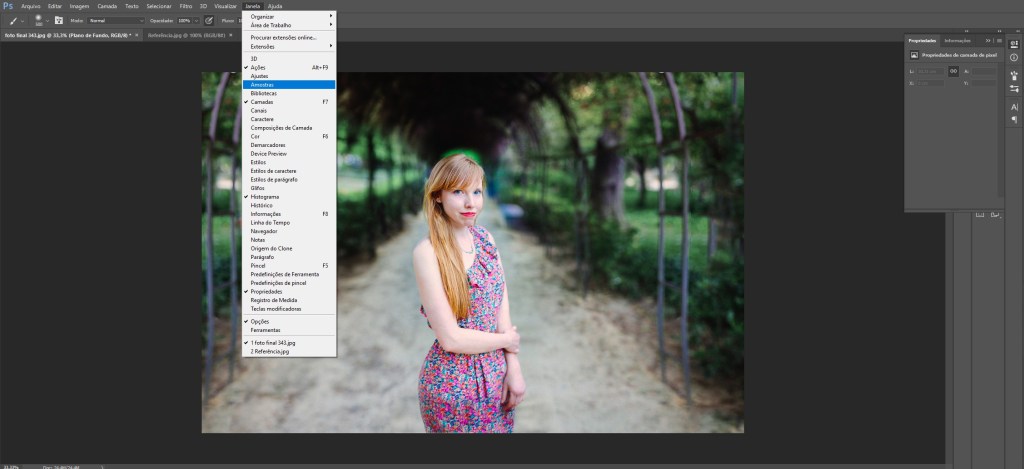Select Amostras from the Janela menu
The image size is (1024, 469).
263,84
